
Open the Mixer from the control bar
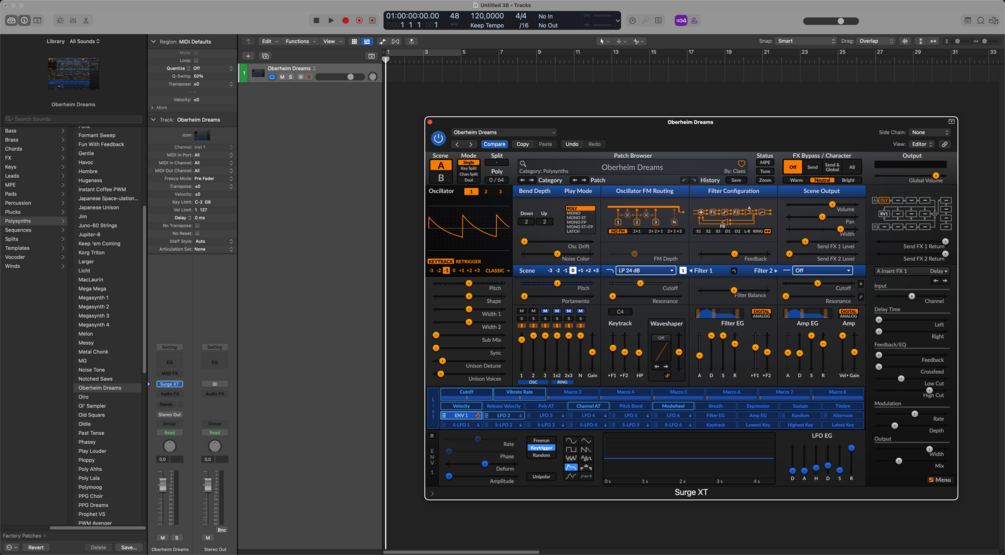(73, 21)
